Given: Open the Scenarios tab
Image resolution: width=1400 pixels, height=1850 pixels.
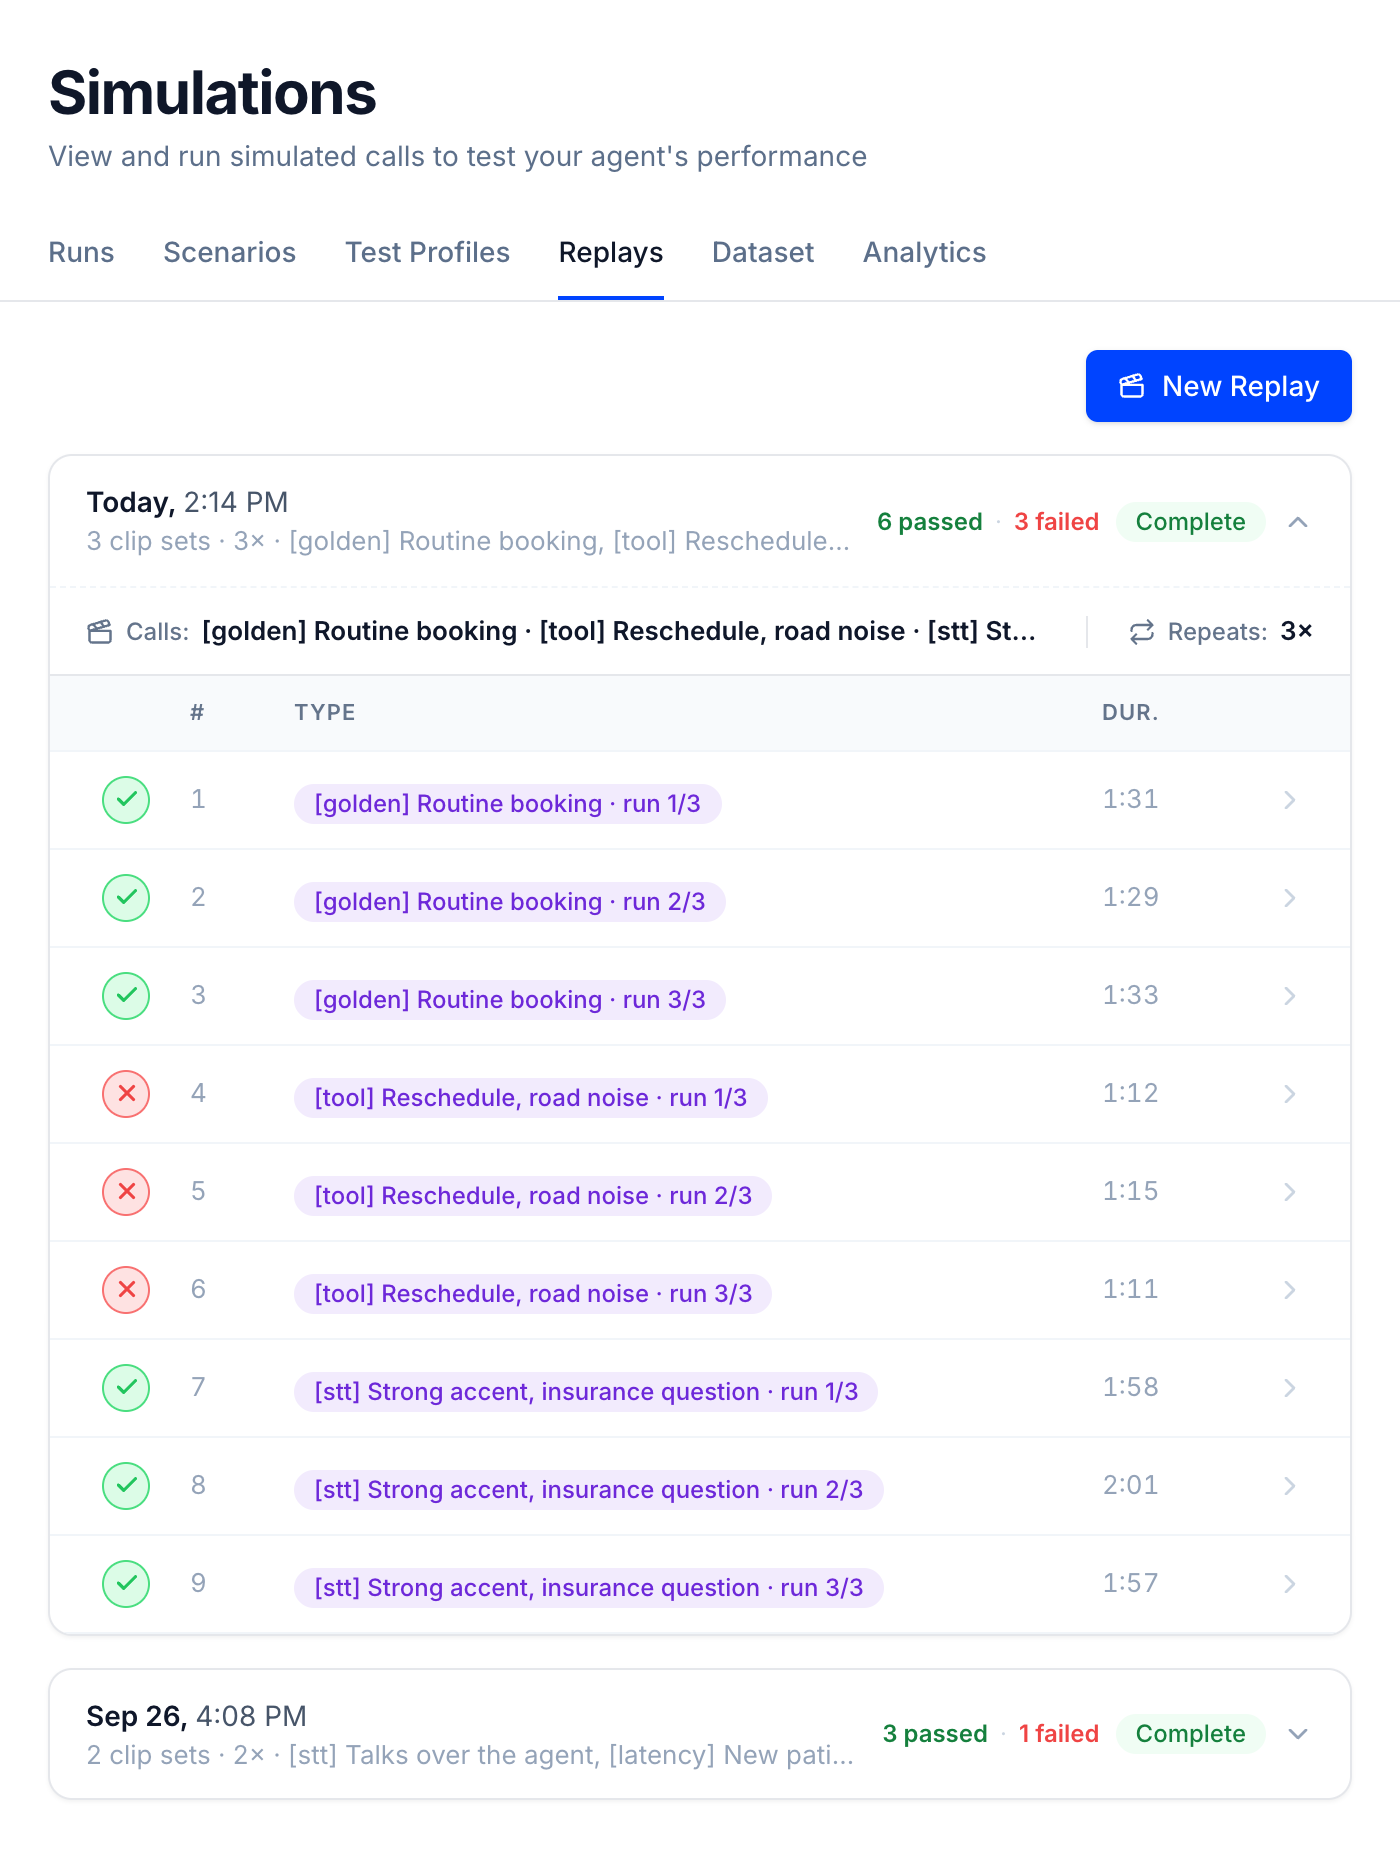Looking at the screenshot, I should (229, 253).
